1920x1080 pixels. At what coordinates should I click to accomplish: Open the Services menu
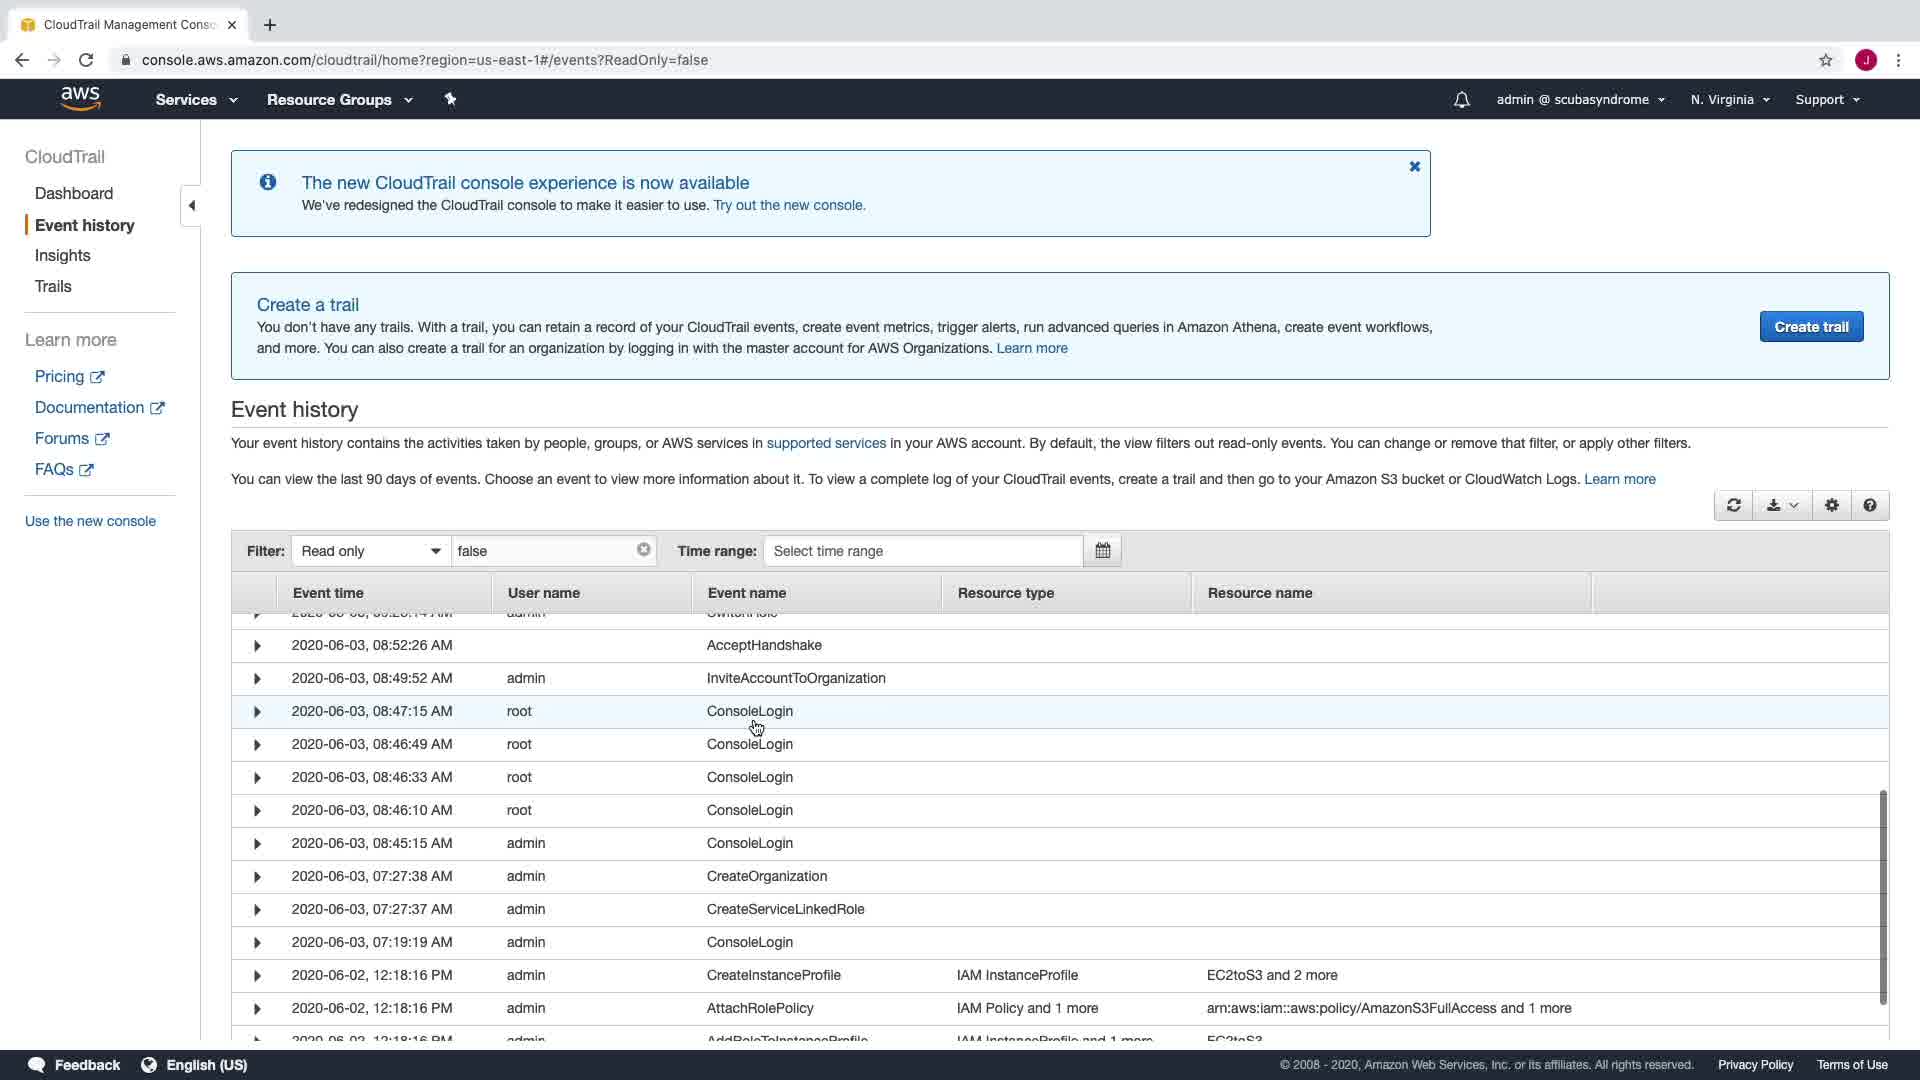[196, 100]
